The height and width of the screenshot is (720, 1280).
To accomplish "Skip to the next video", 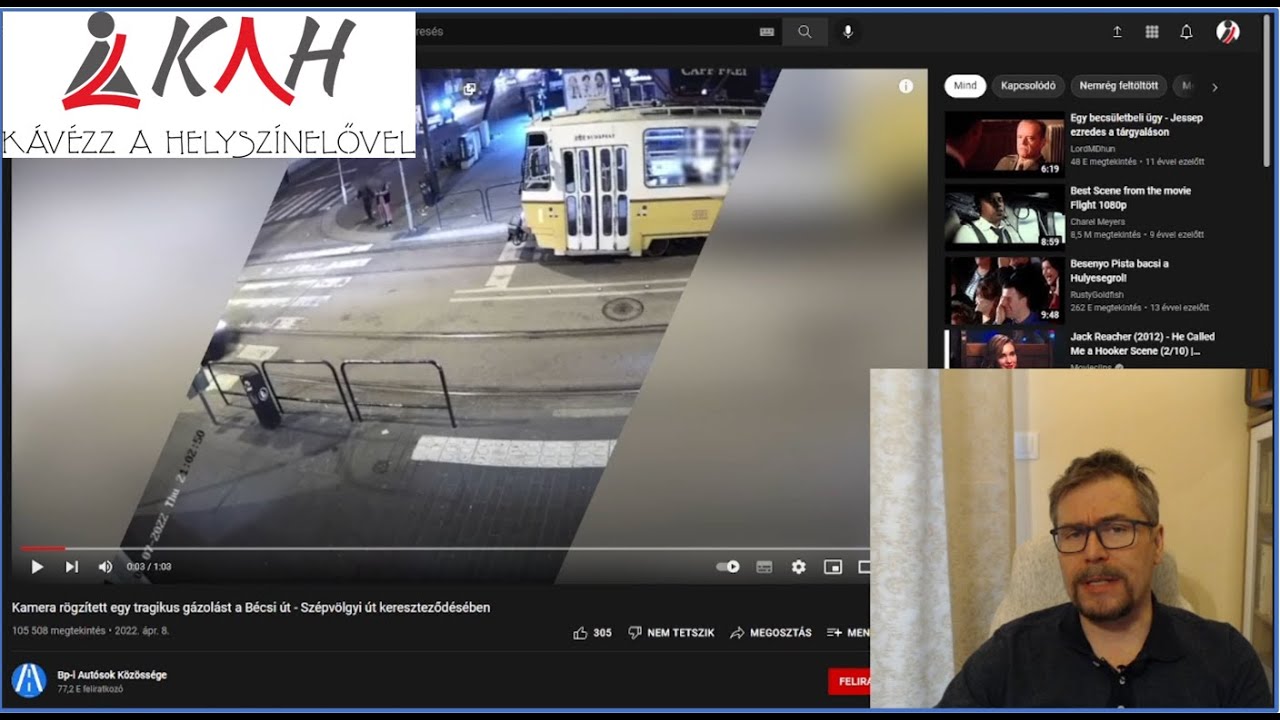I will click(72, 567).
